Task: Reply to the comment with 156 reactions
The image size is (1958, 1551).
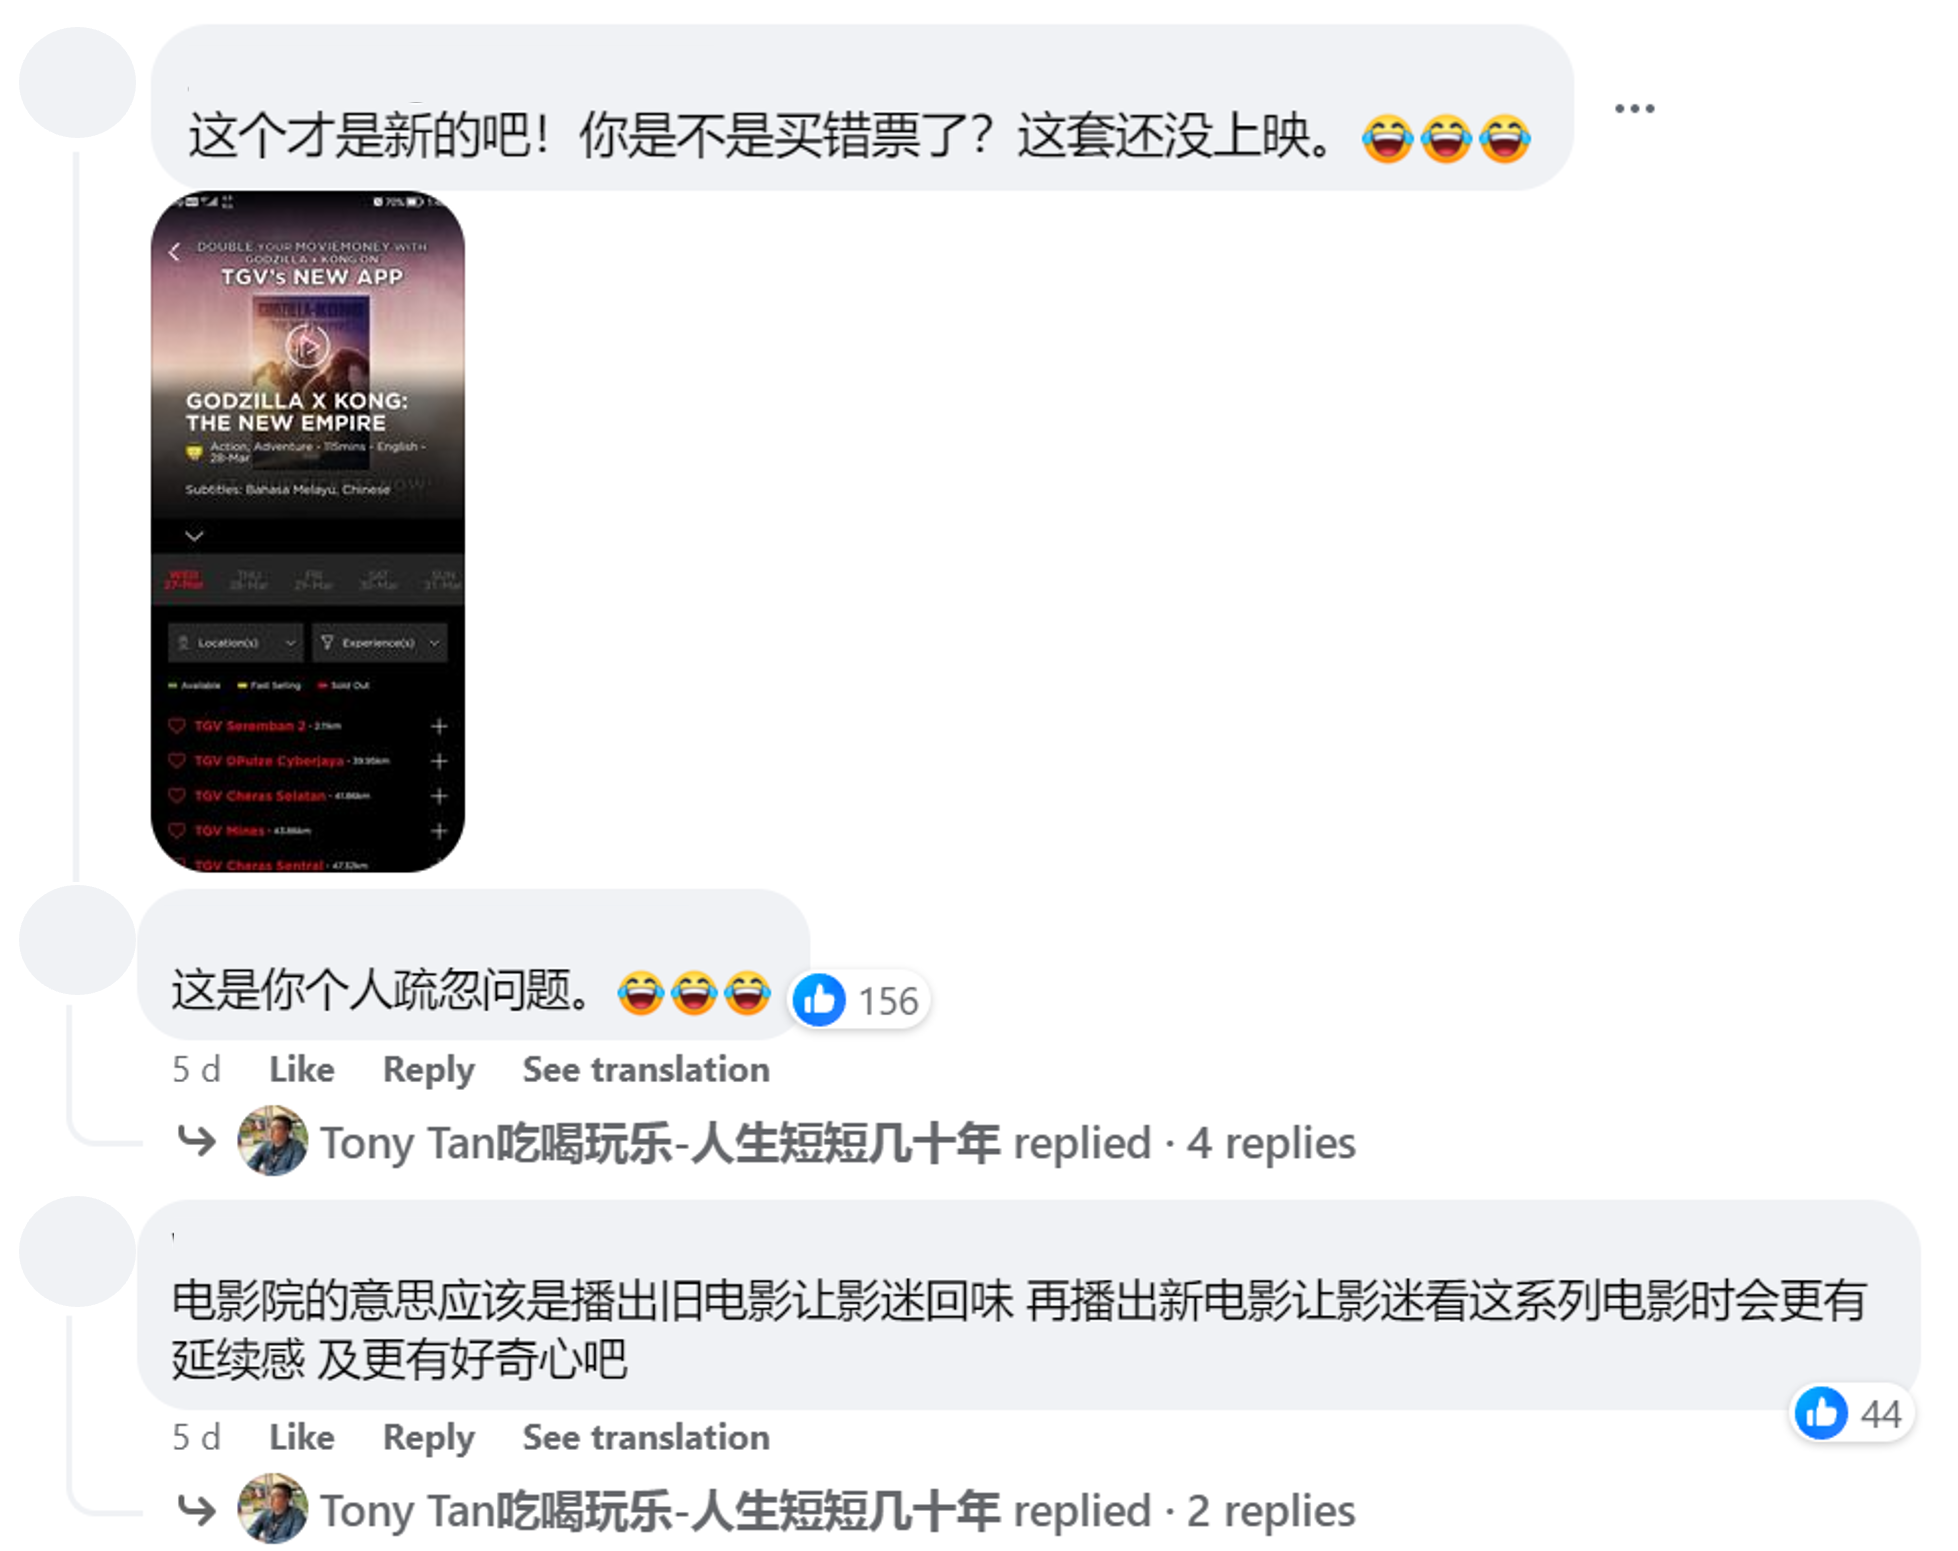Action: coord(428,1069)
